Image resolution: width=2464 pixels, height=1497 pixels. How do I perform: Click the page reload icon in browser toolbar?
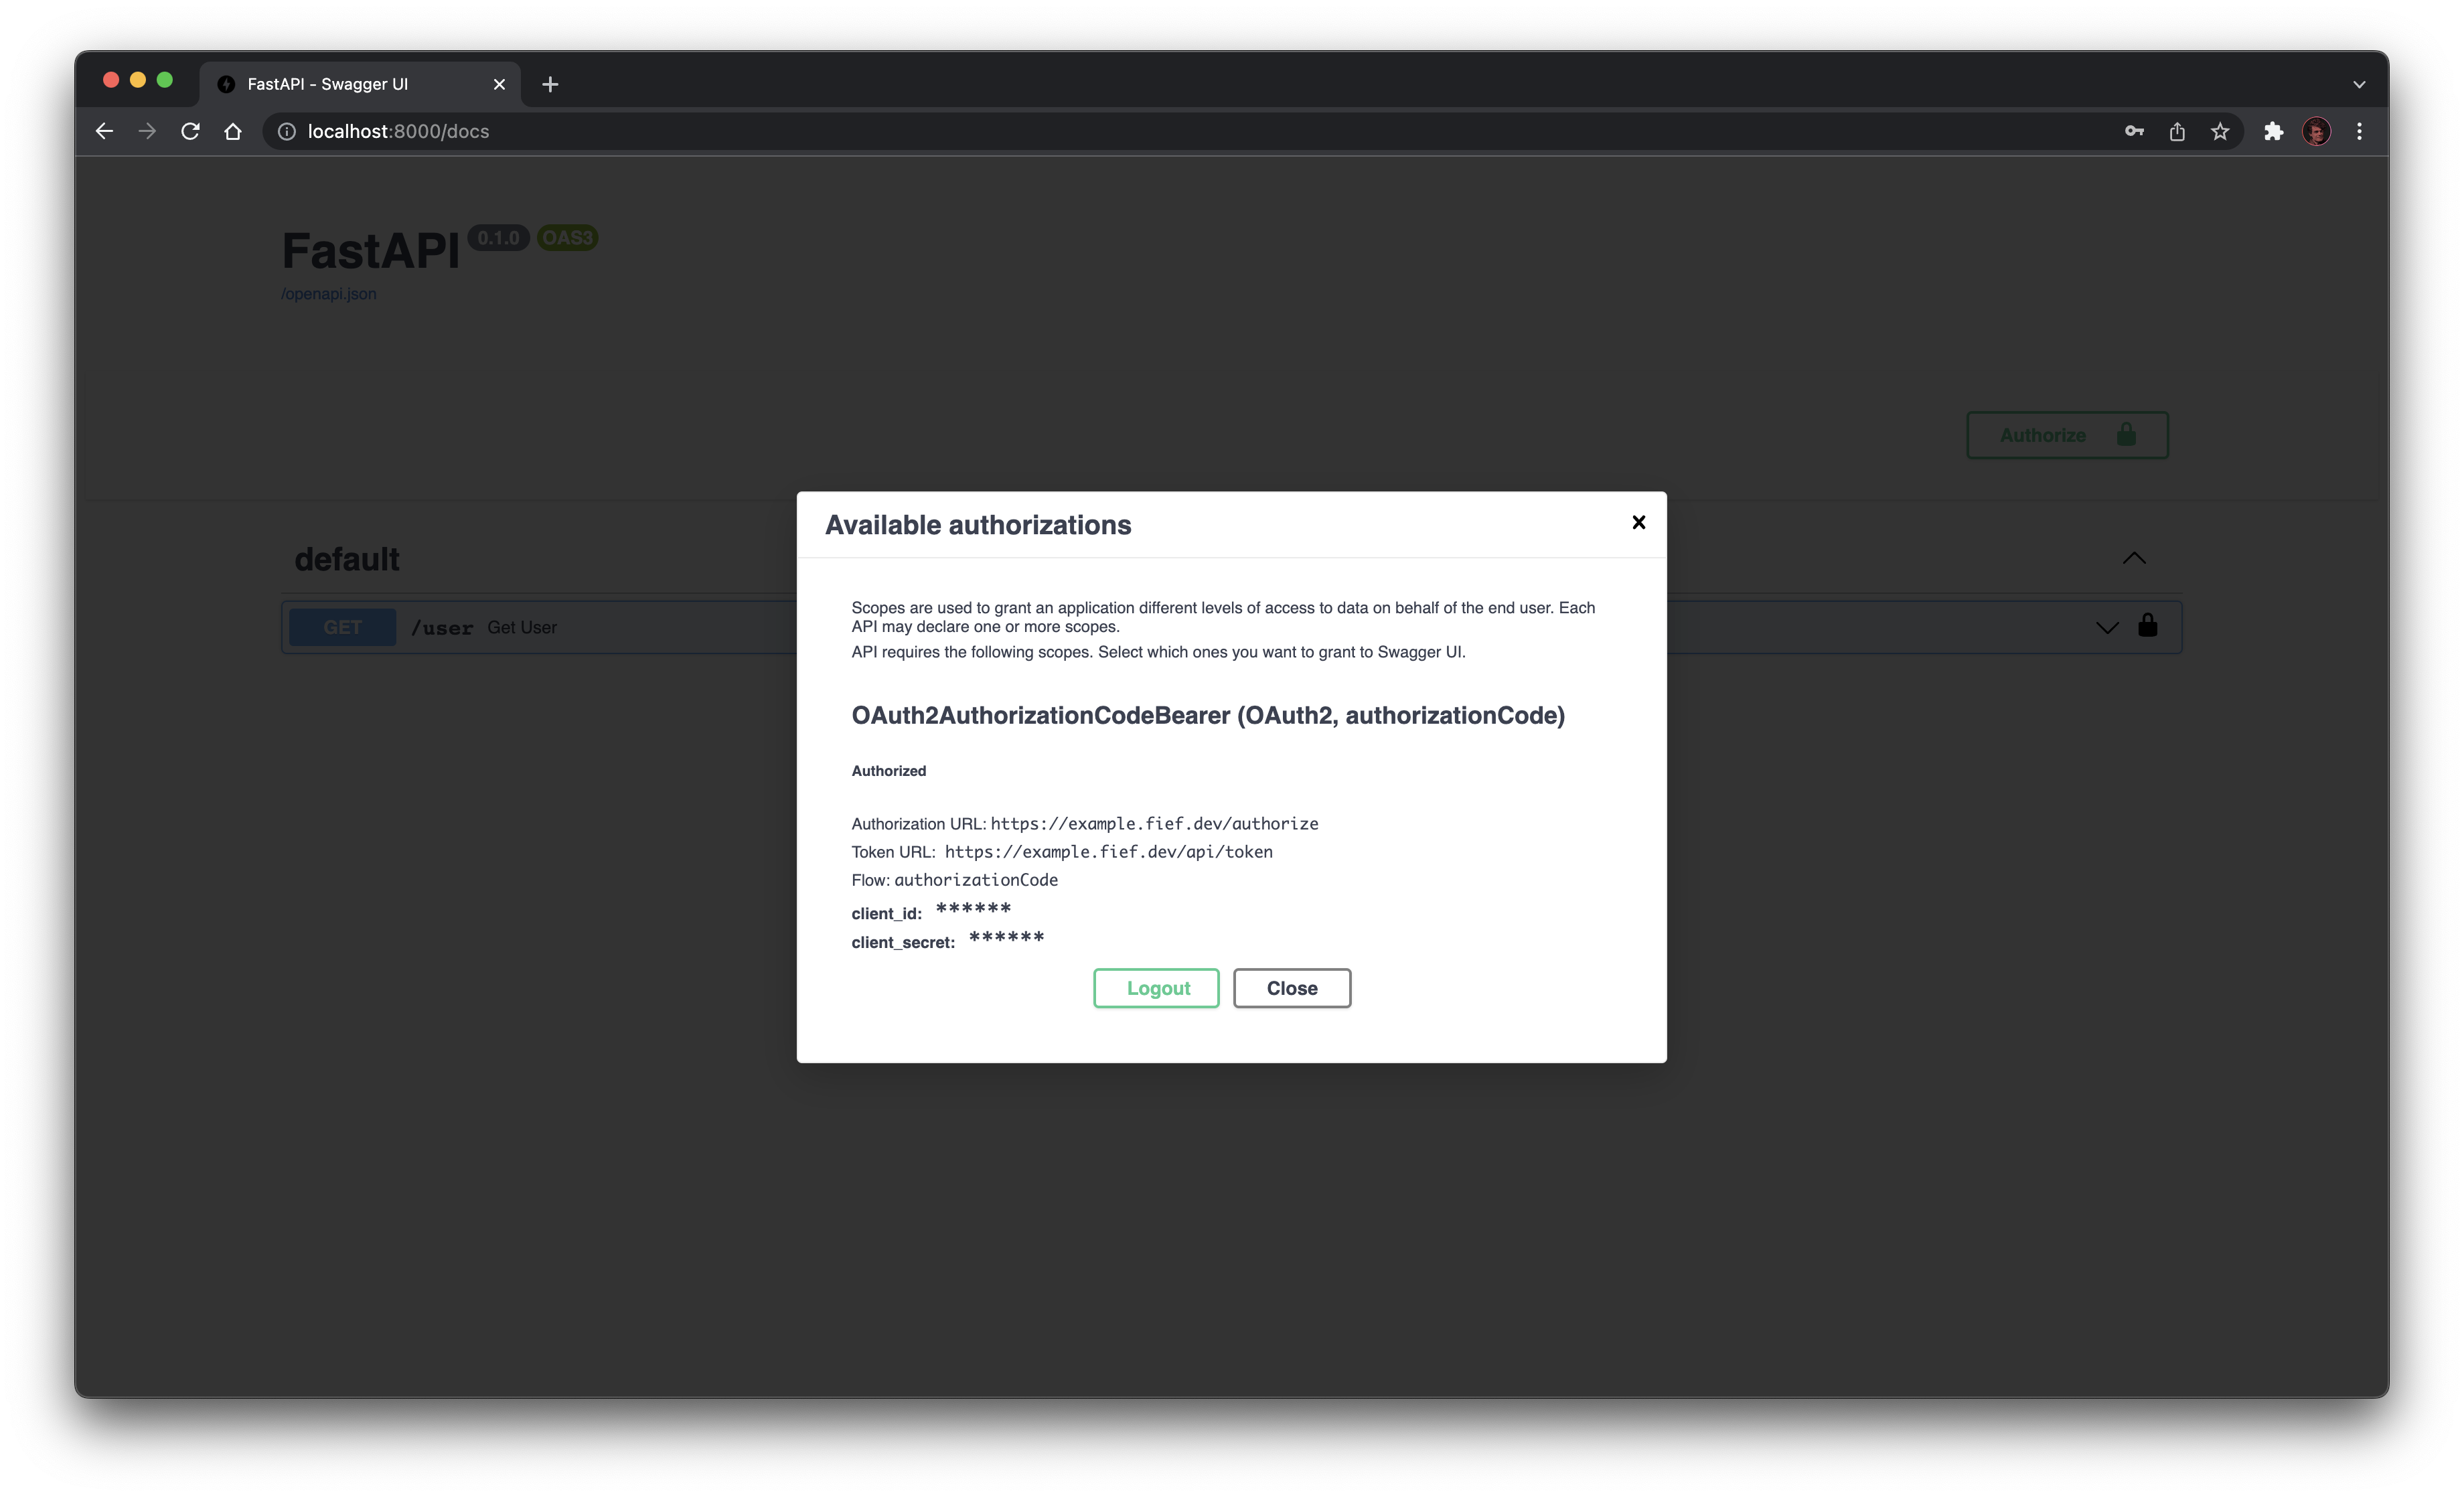click(190, 131)
